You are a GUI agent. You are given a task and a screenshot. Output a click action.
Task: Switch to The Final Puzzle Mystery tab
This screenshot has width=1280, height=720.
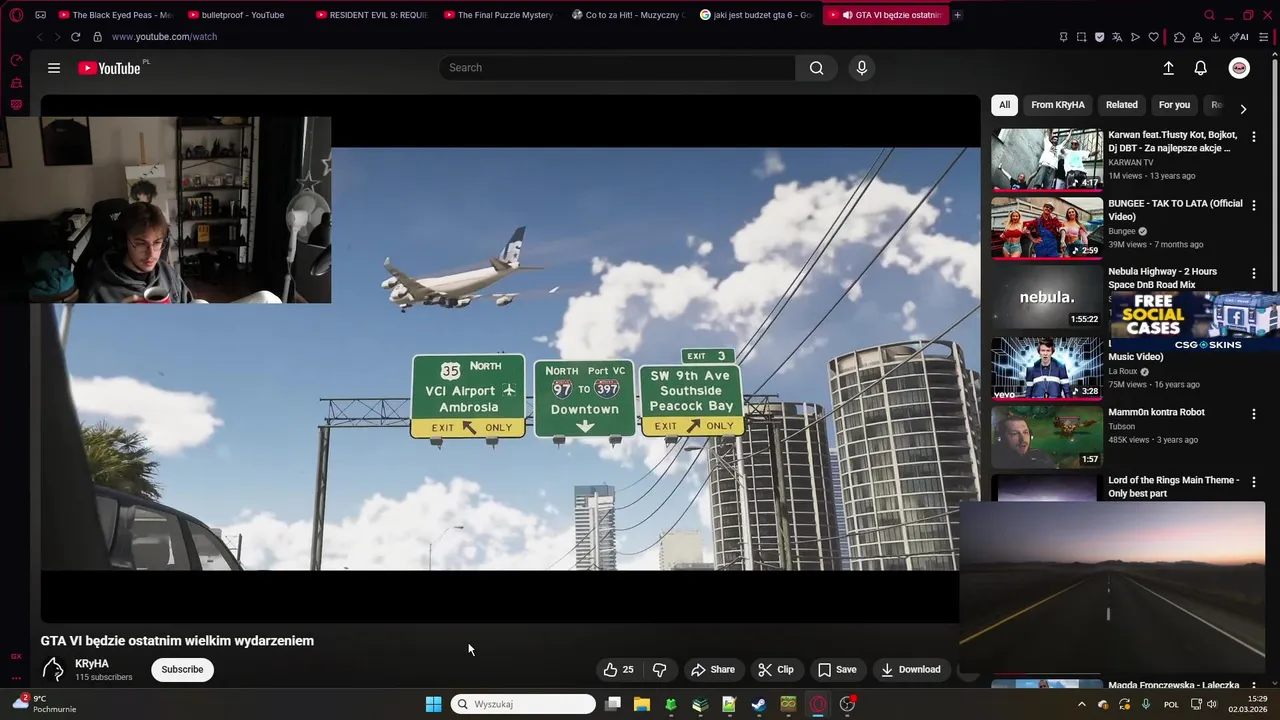pyautogui.click(x=499, y=15)
